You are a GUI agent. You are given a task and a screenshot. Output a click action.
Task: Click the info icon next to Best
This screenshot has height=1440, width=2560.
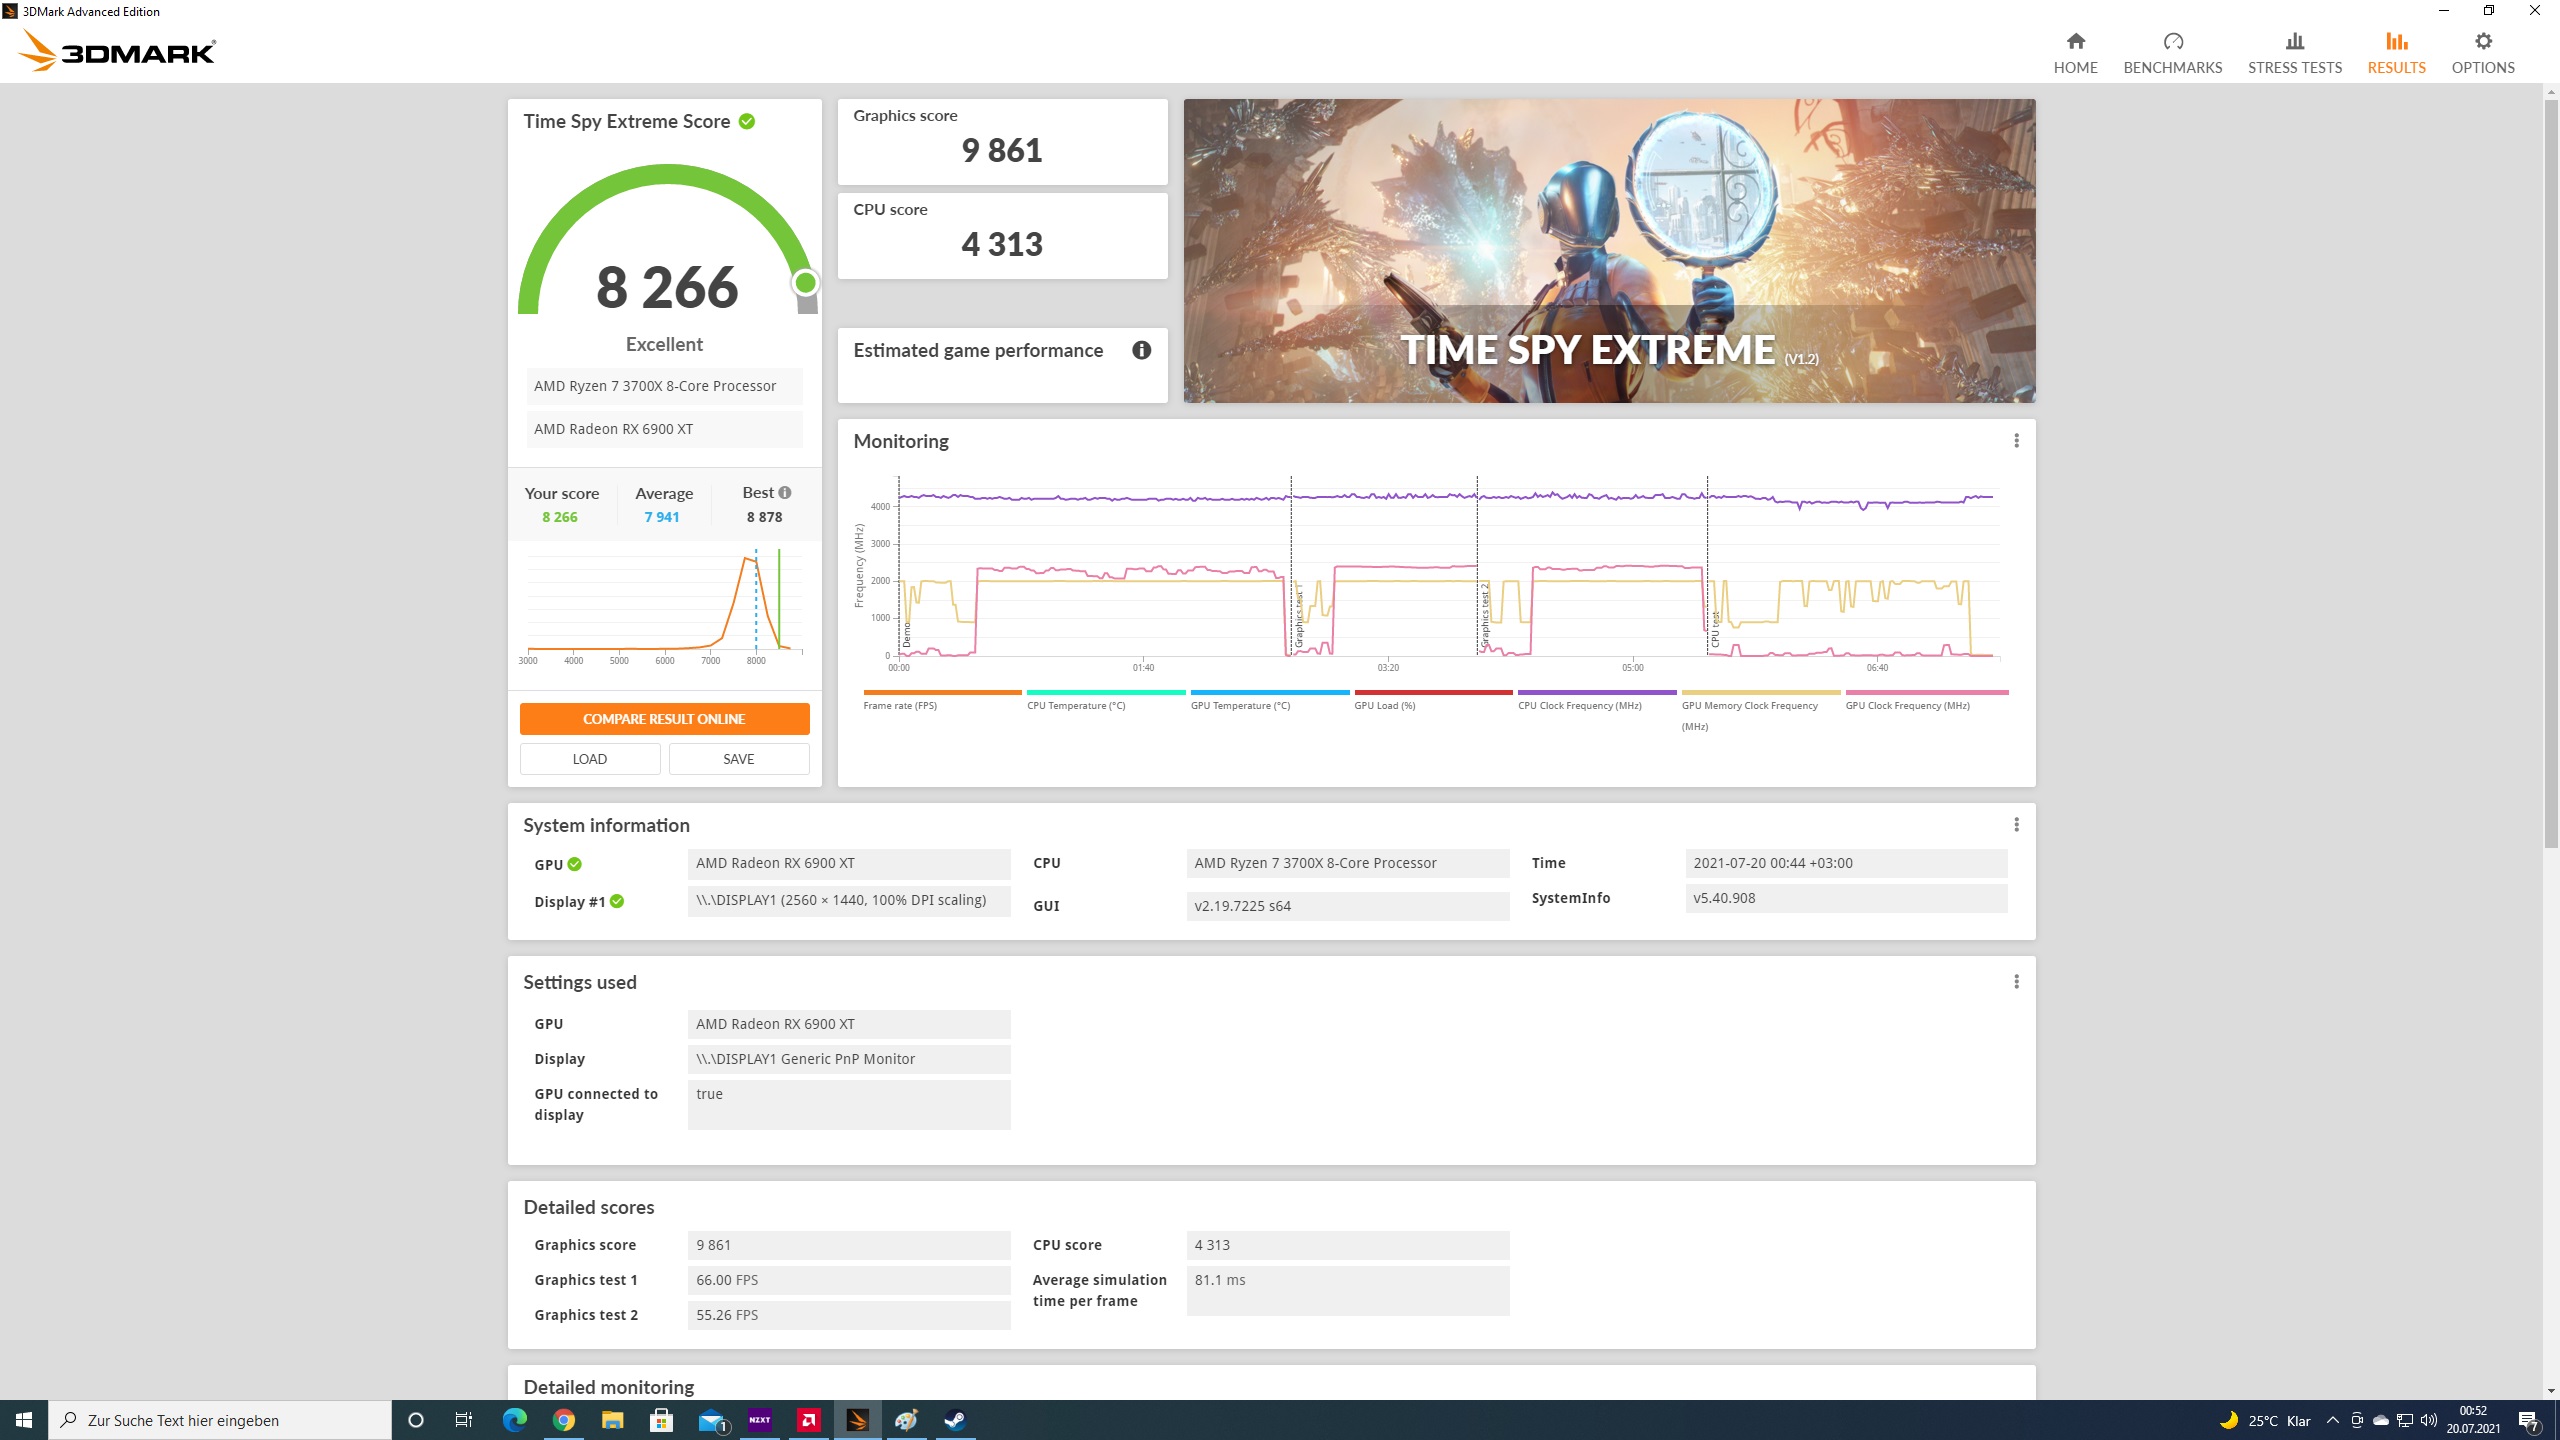pyautogui.click(x=785, y=493)
